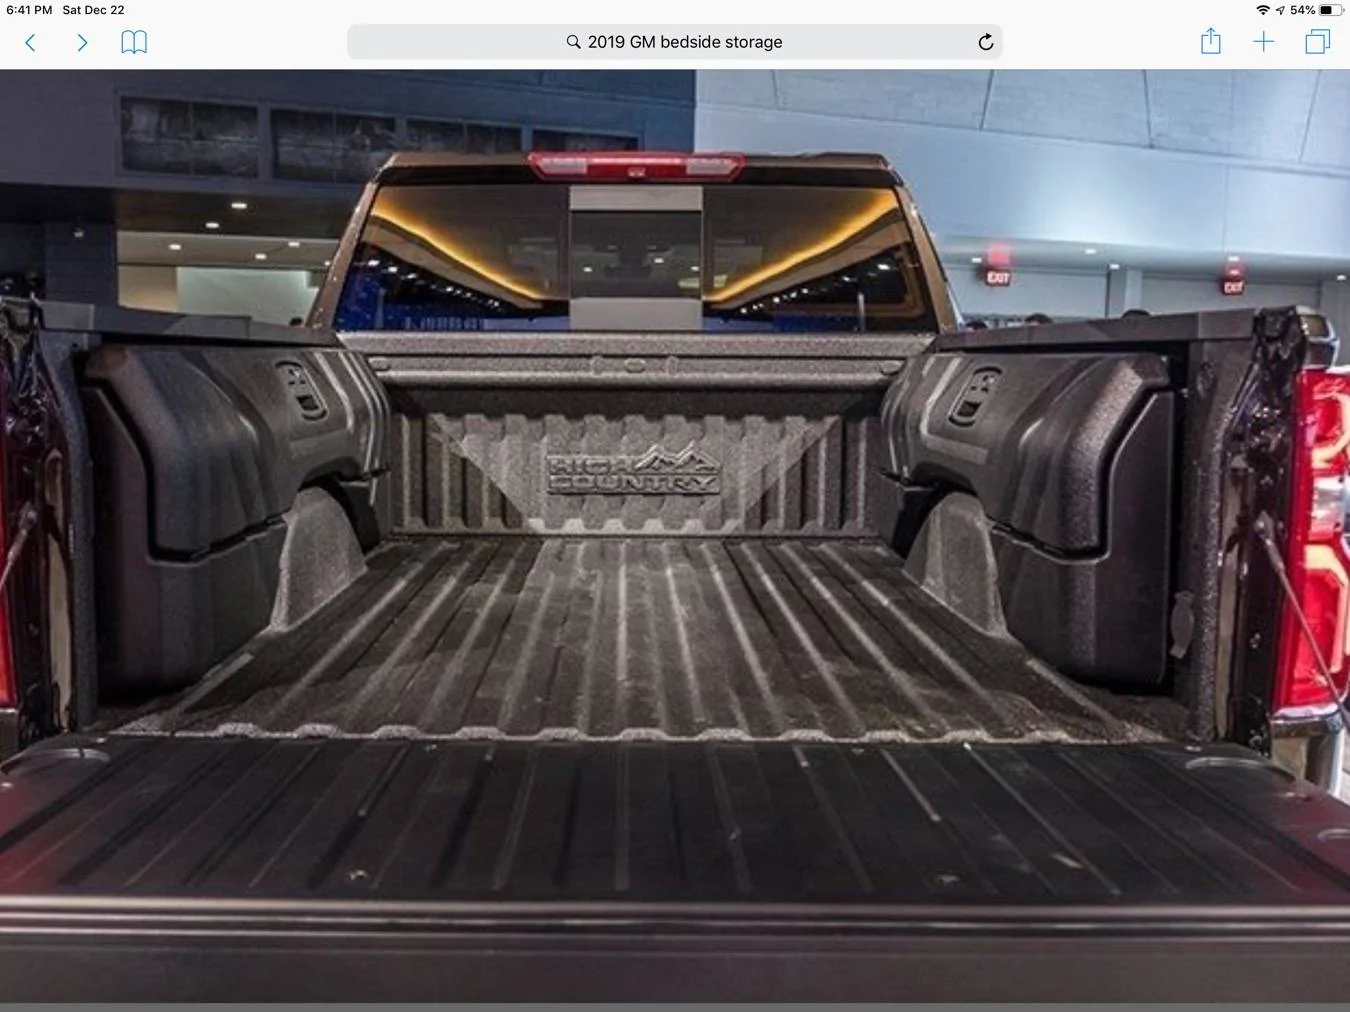Tap the Wi-Fi status icon
Image resolution: width=1350 pixels, height=1012 pixels.
1263,10
